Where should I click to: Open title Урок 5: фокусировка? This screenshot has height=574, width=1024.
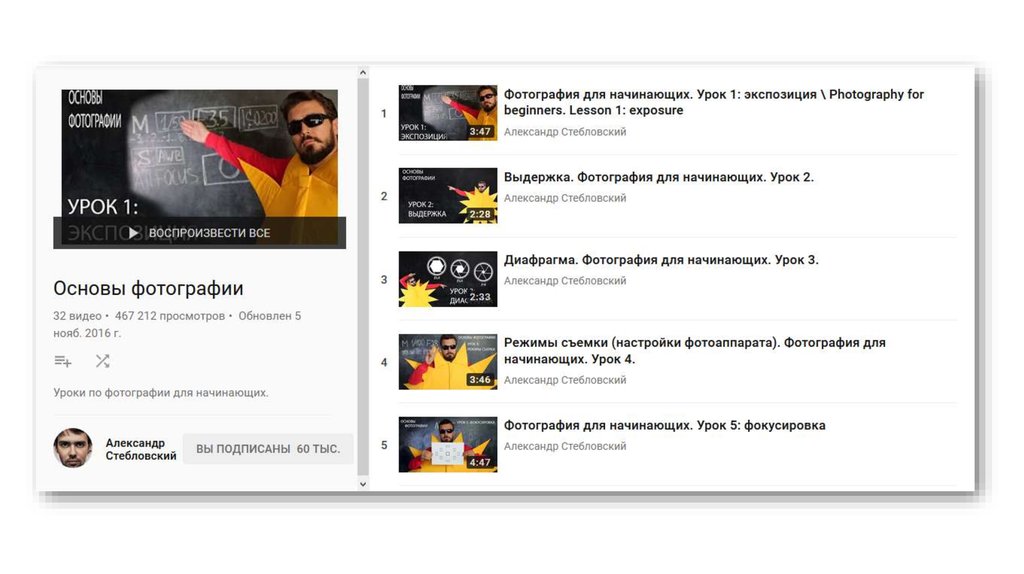click(664, 425)
